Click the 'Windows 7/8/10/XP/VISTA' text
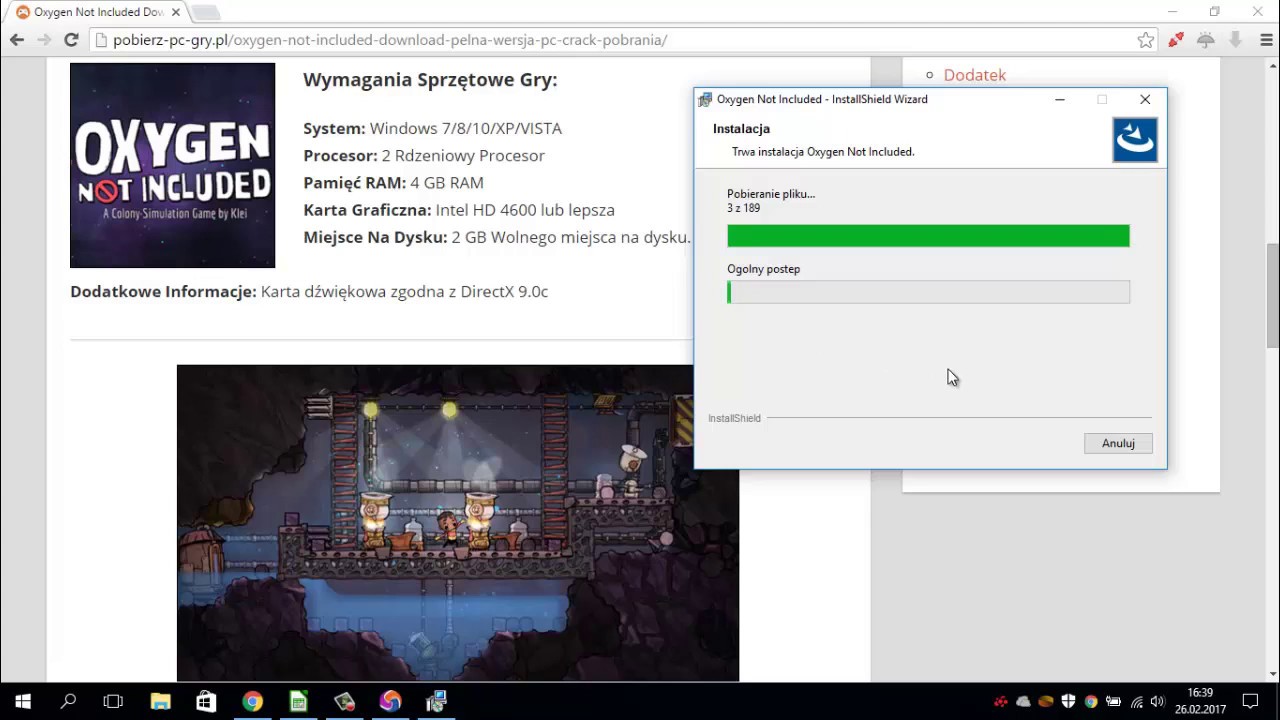The height and width of the screenshot is (720, 1280). (x=466, y=128)
